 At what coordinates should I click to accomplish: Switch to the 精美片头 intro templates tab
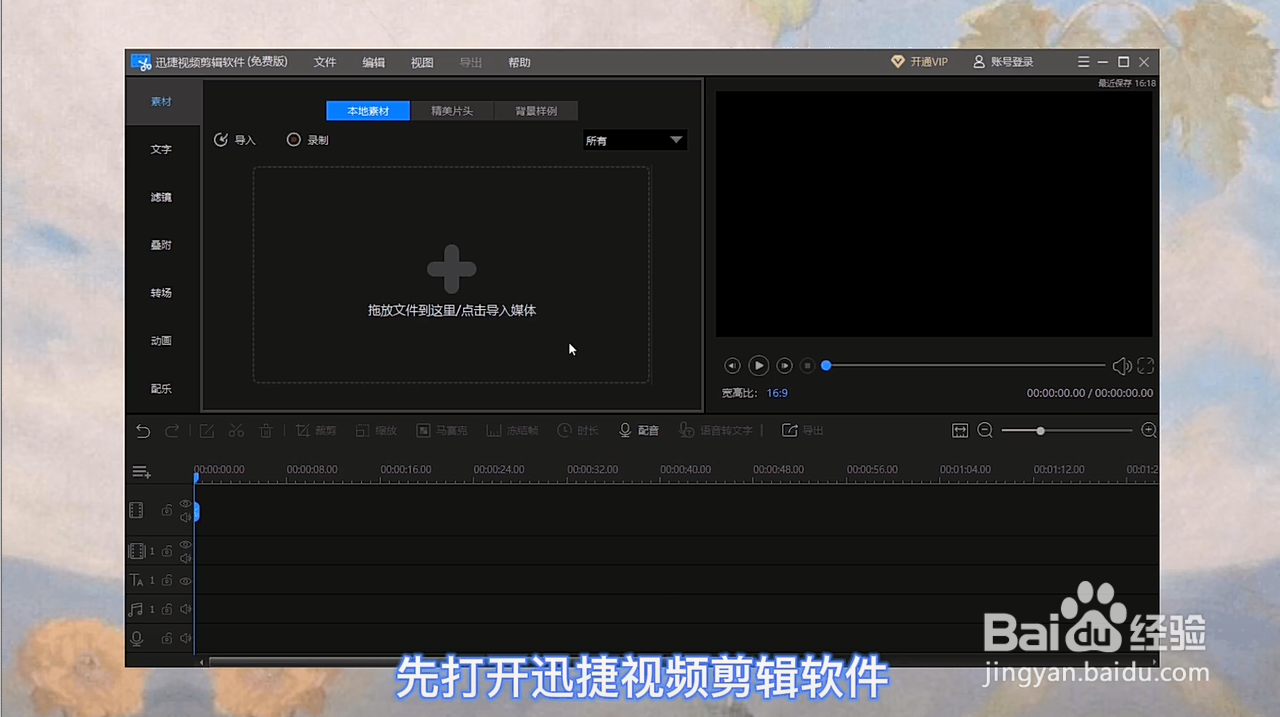[x=451, y=110]
